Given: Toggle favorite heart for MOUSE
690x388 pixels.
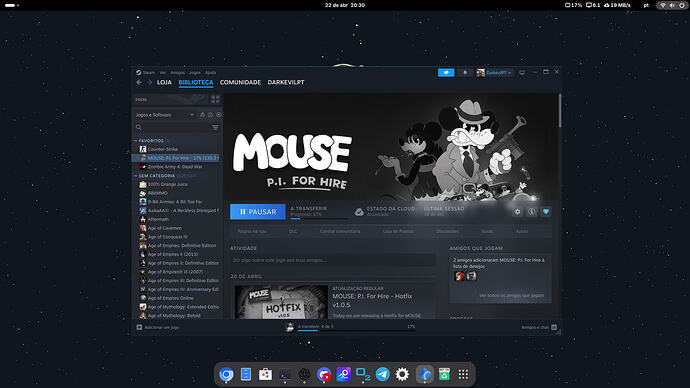Looking at the screenshot, I should click(546, 212).
